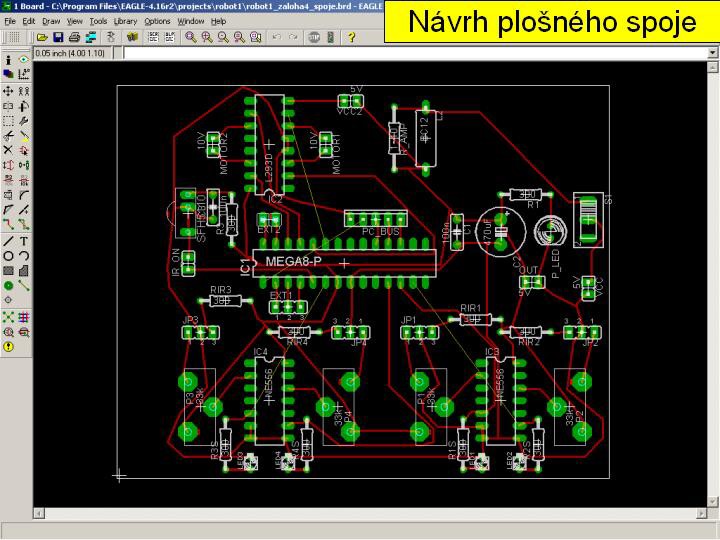Open the Library menu
720x540 pixels.
click(x=125, y=20)
